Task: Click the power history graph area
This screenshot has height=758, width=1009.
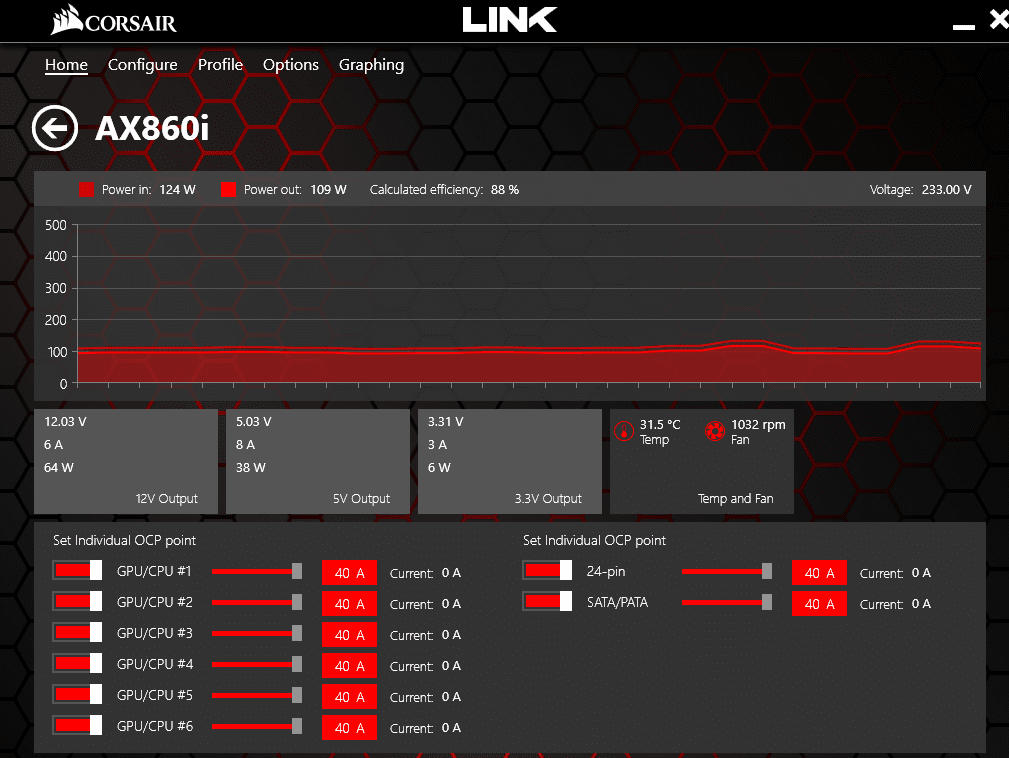Action: pyautogui.click(x=529, y=304)
